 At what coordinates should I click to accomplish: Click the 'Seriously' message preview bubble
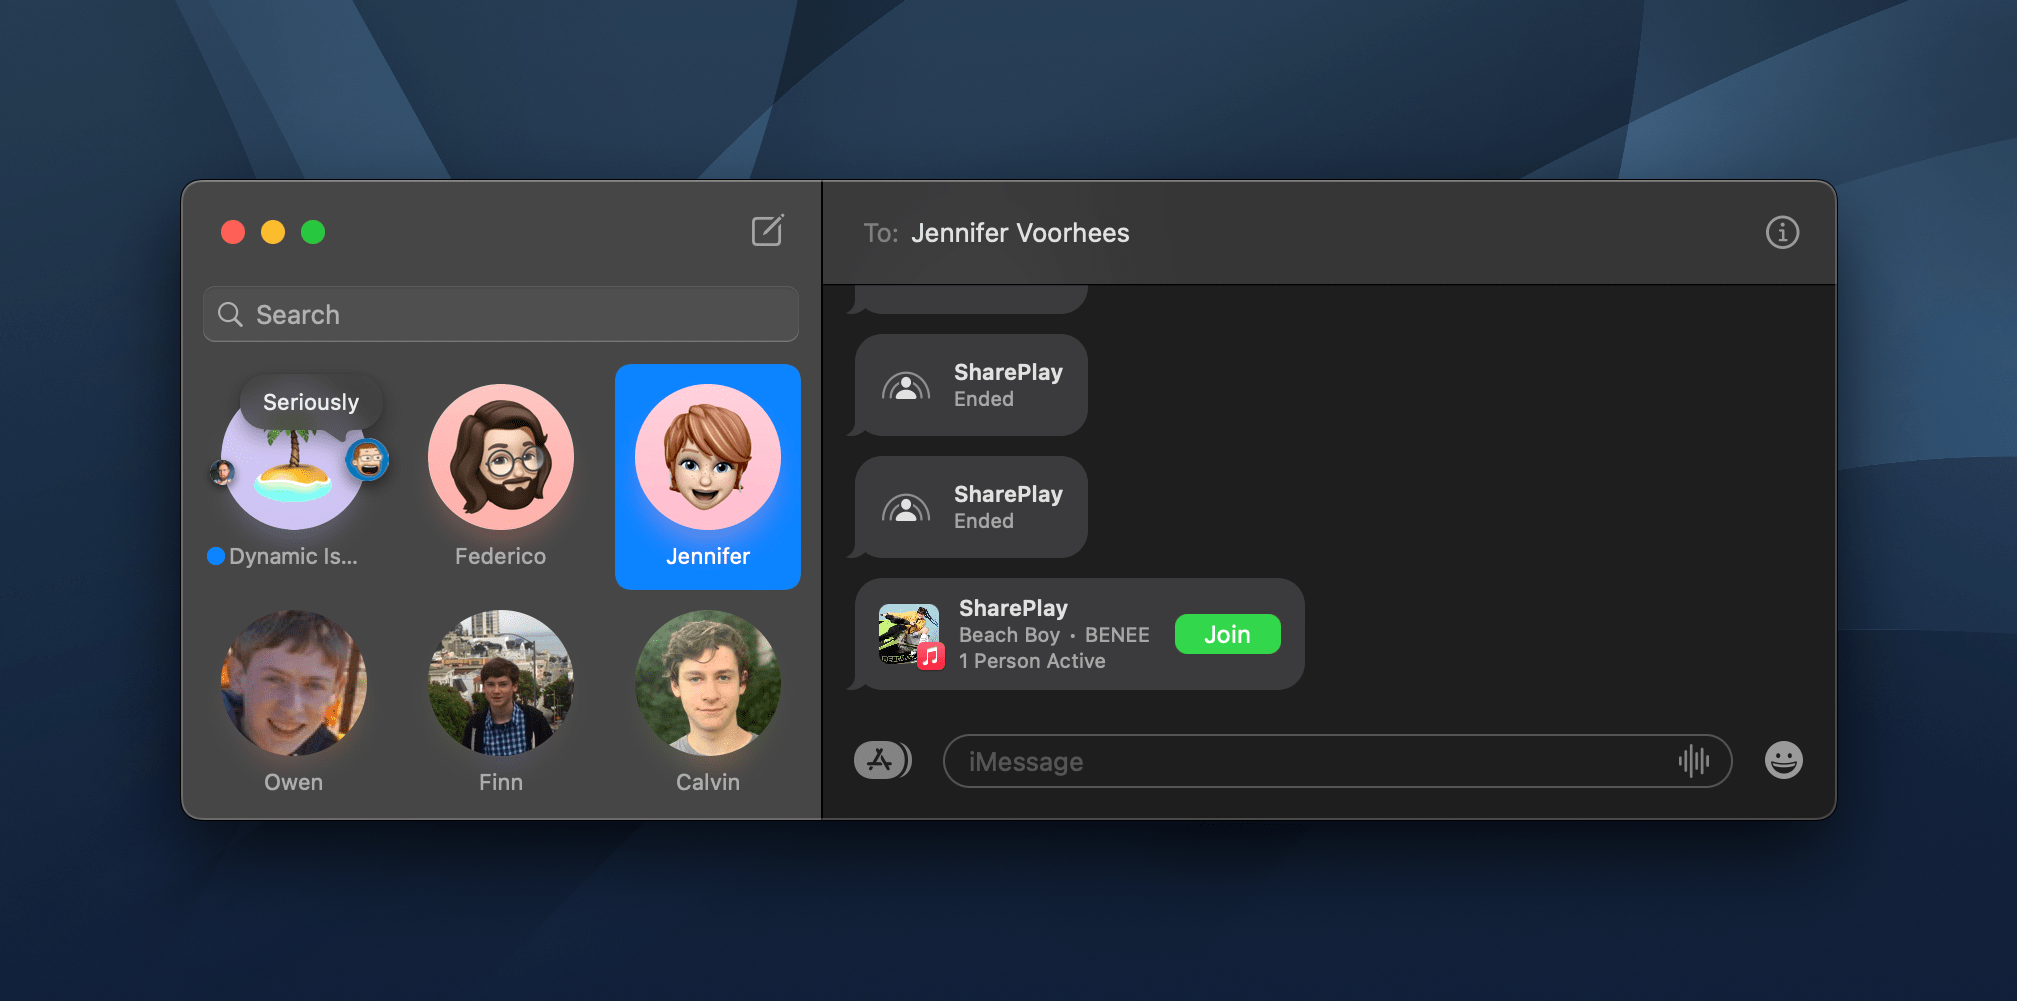pyautogui.click(x=311, y=402)
